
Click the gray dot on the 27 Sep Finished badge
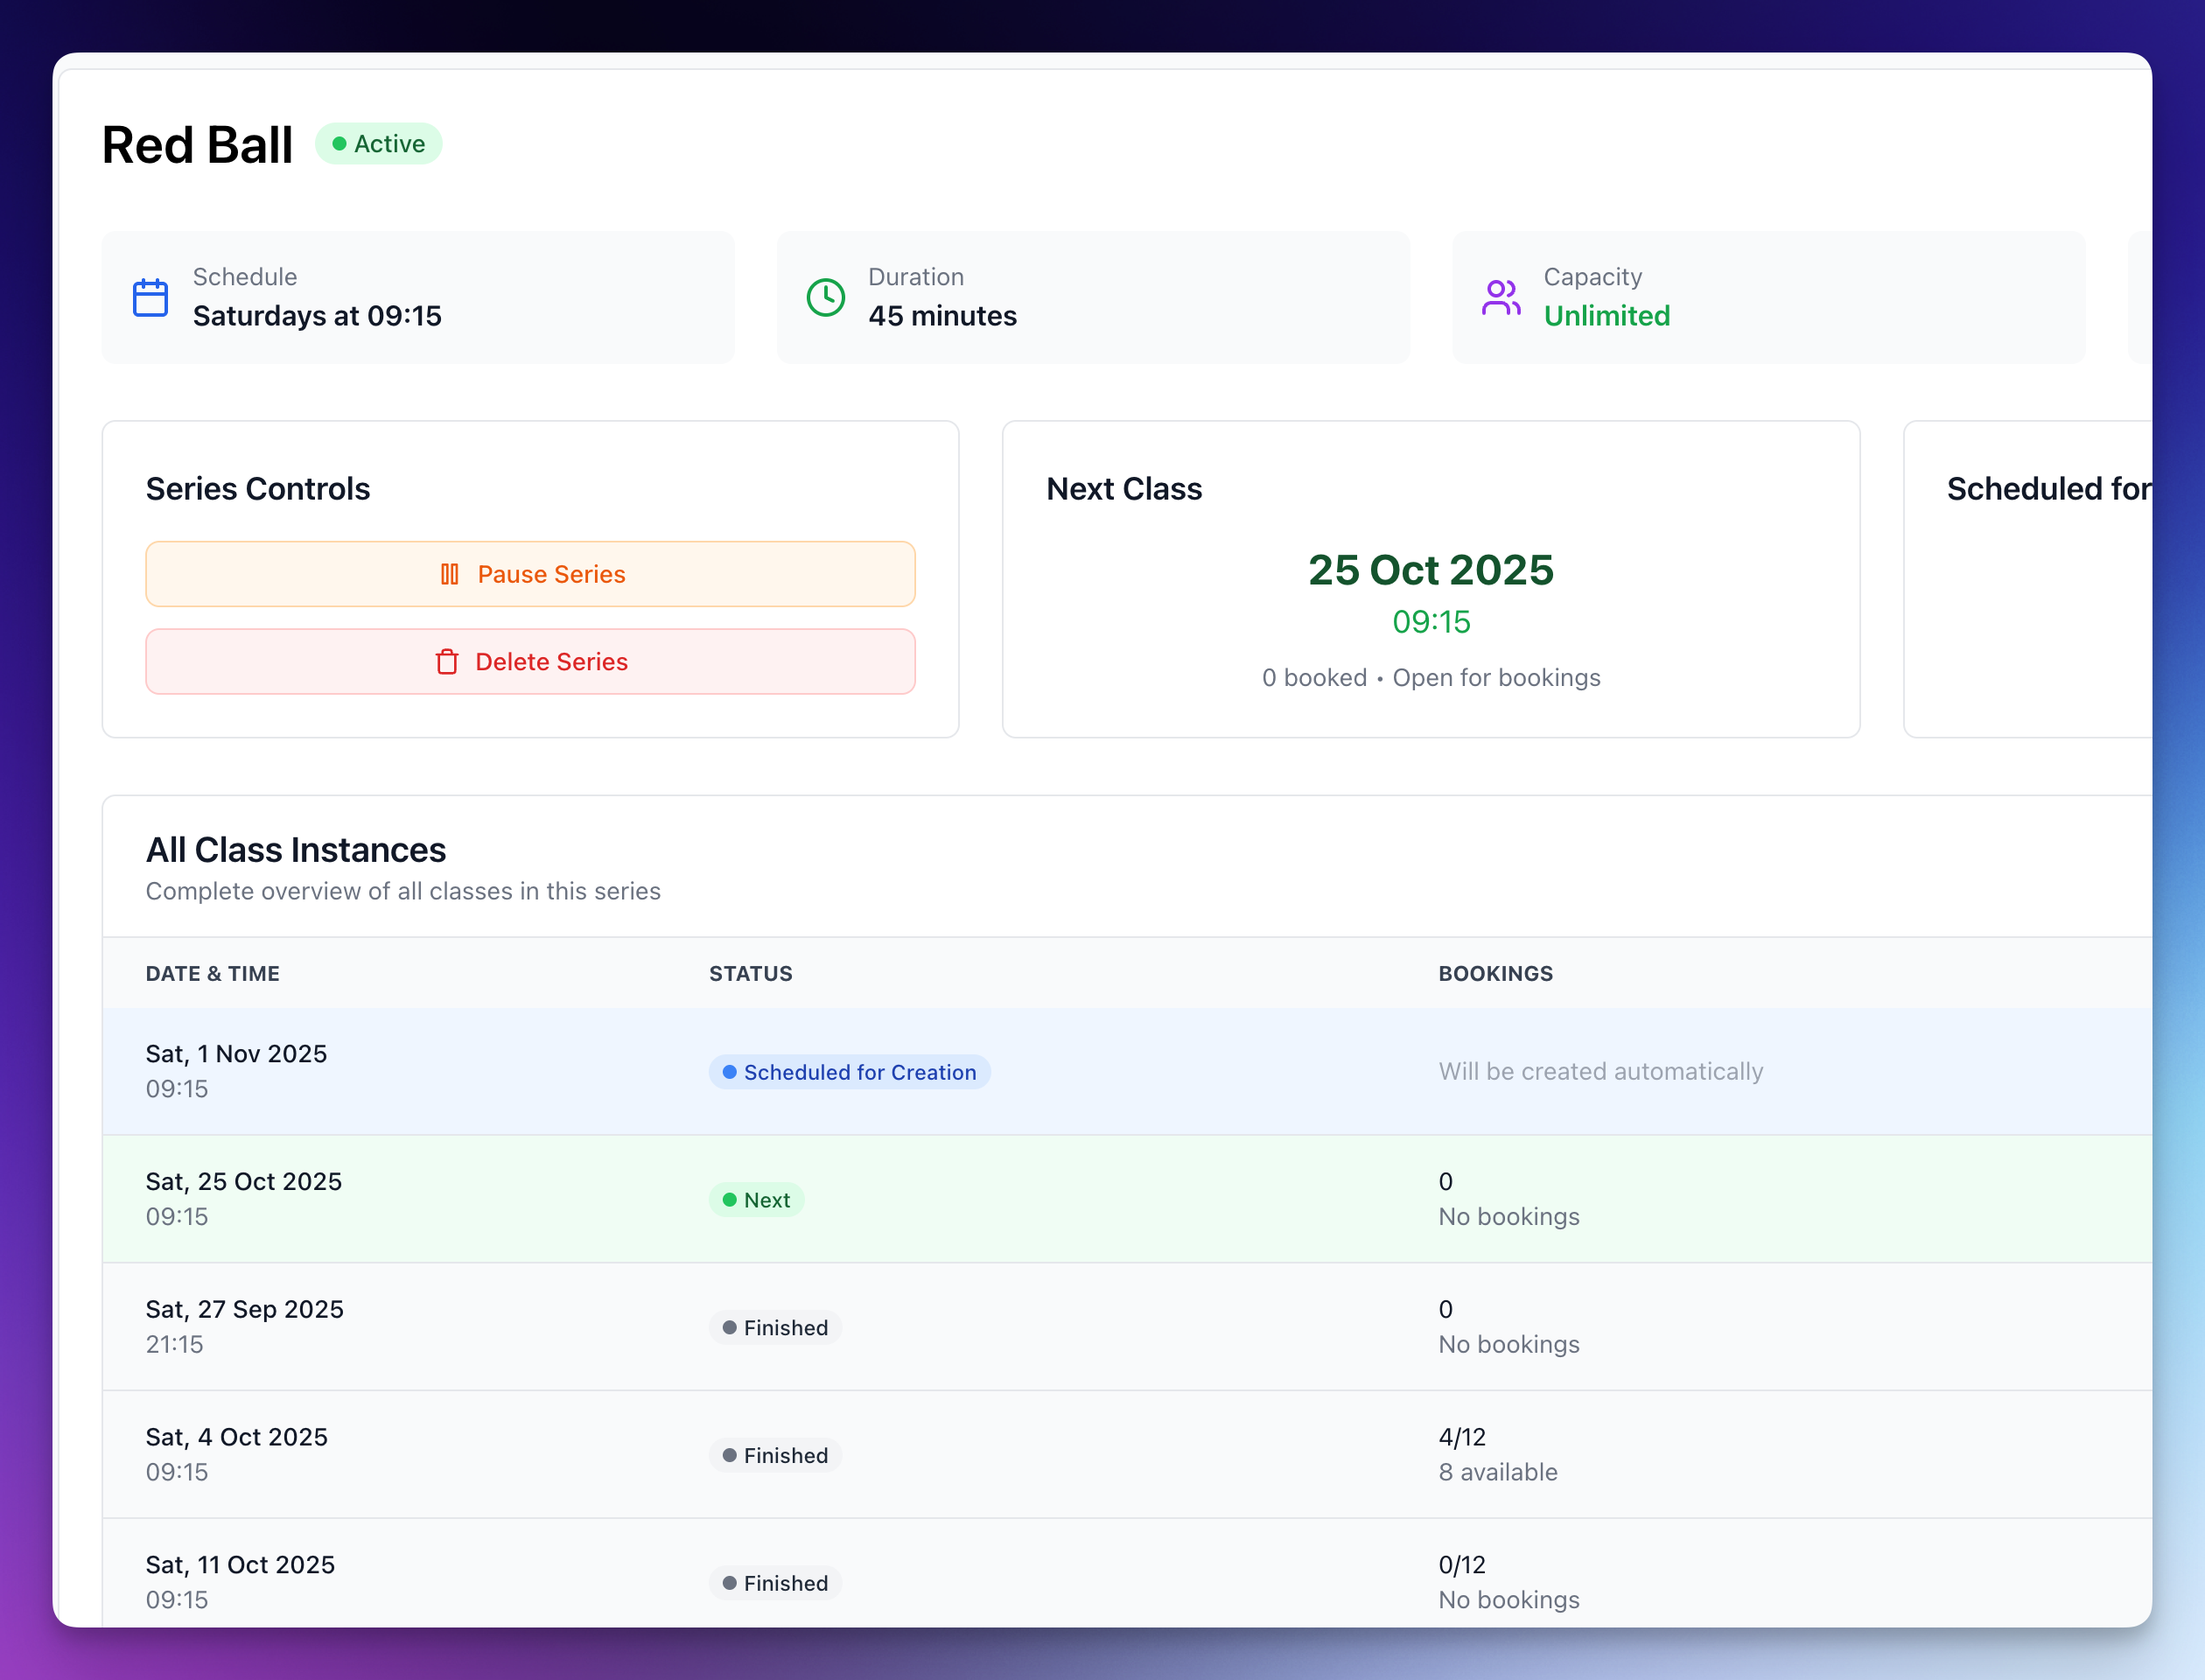(x=729, y=1327)
